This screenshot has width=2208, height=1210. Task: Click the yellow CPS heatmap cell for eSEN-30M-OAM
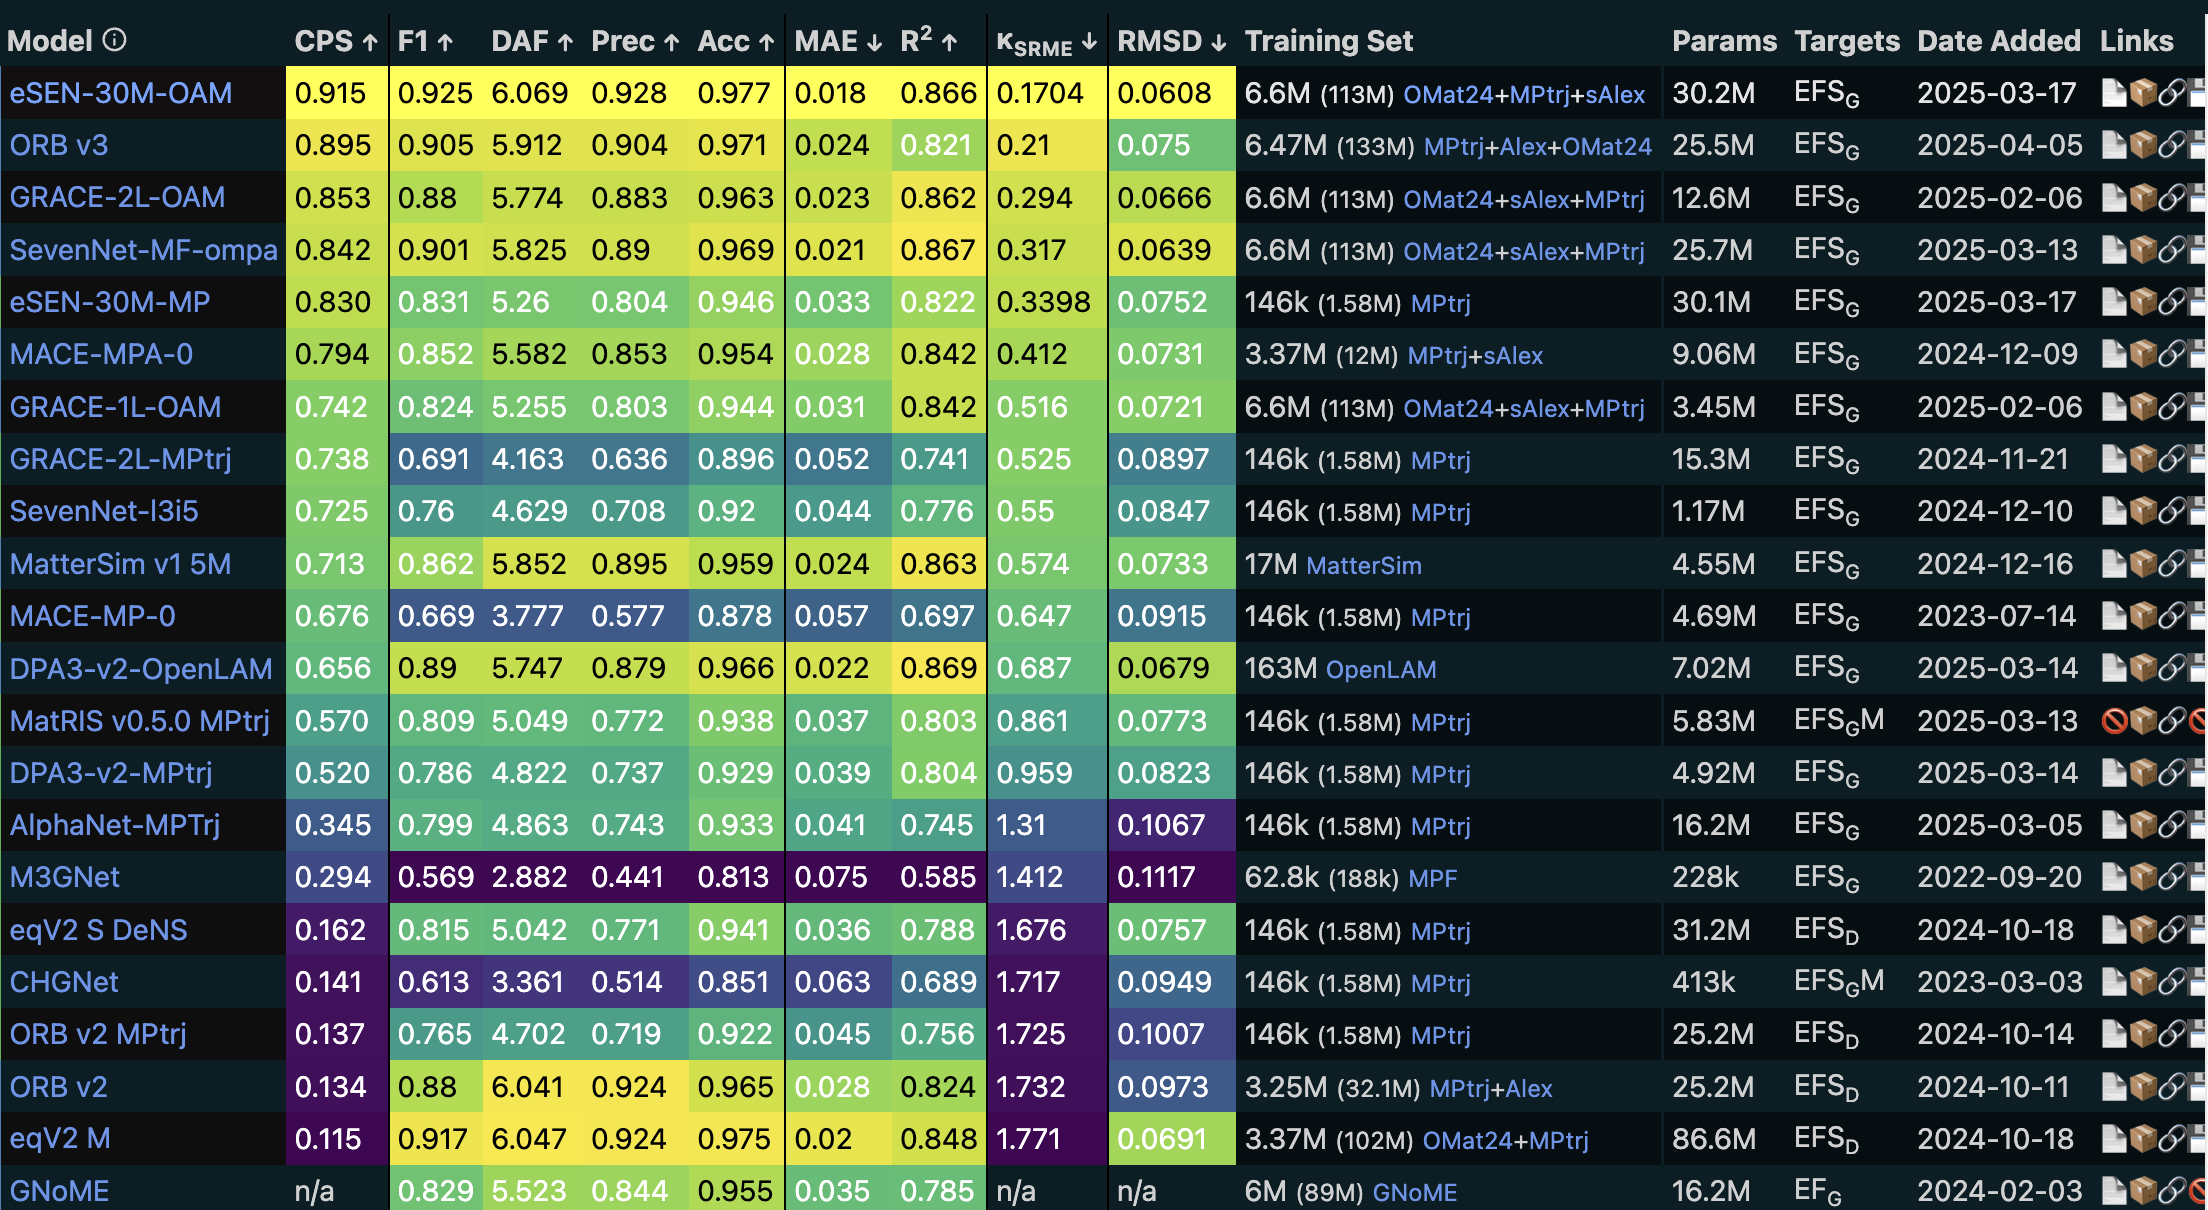click(x=335, y=93)
